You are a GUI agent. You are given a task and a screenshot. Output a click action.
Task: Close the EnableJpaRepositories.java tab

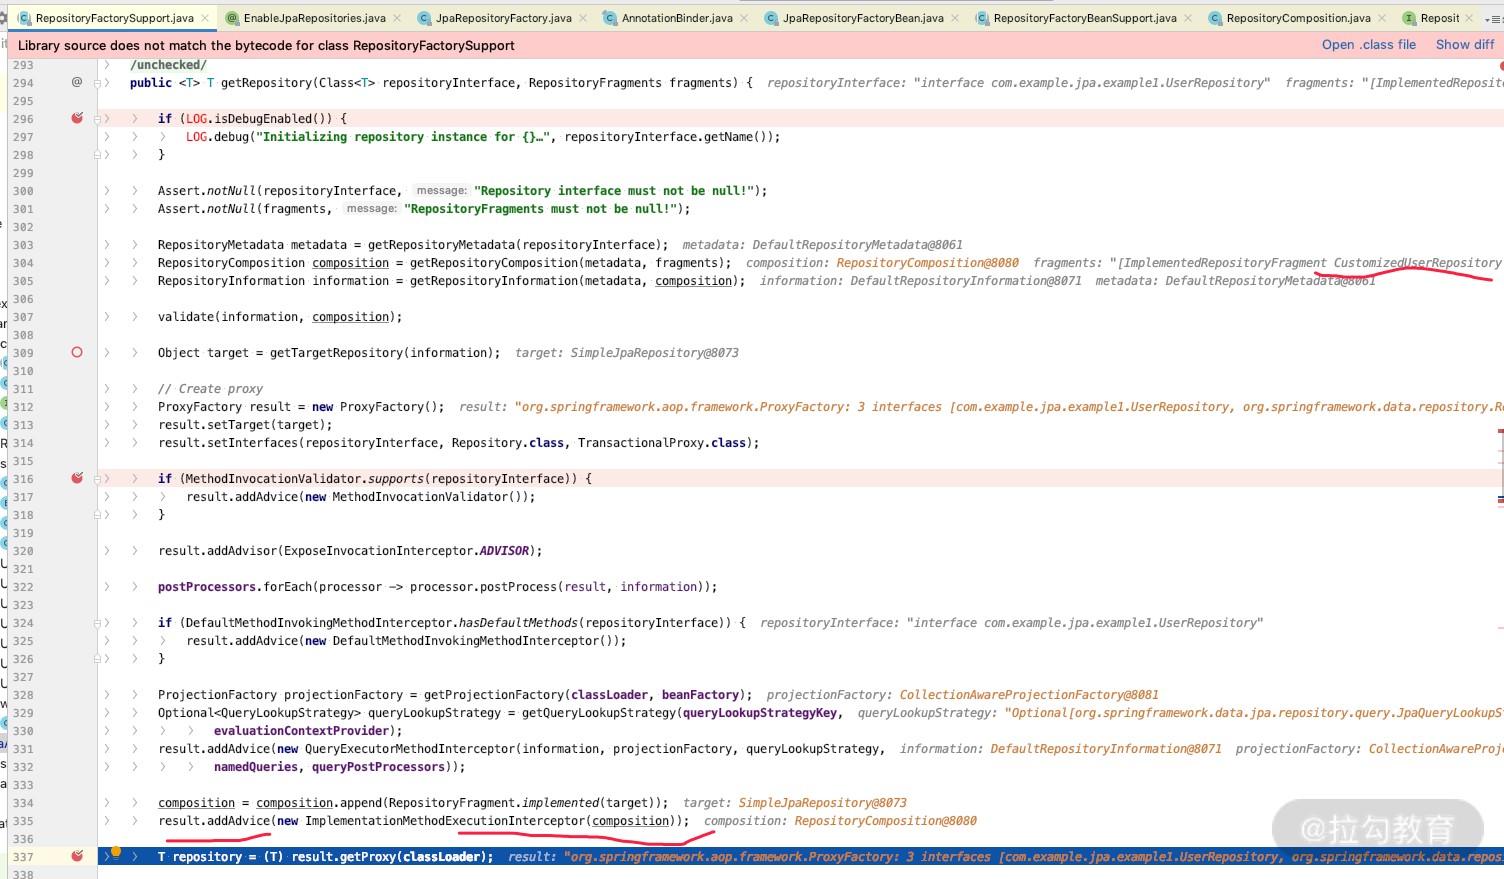coord(397,18)
